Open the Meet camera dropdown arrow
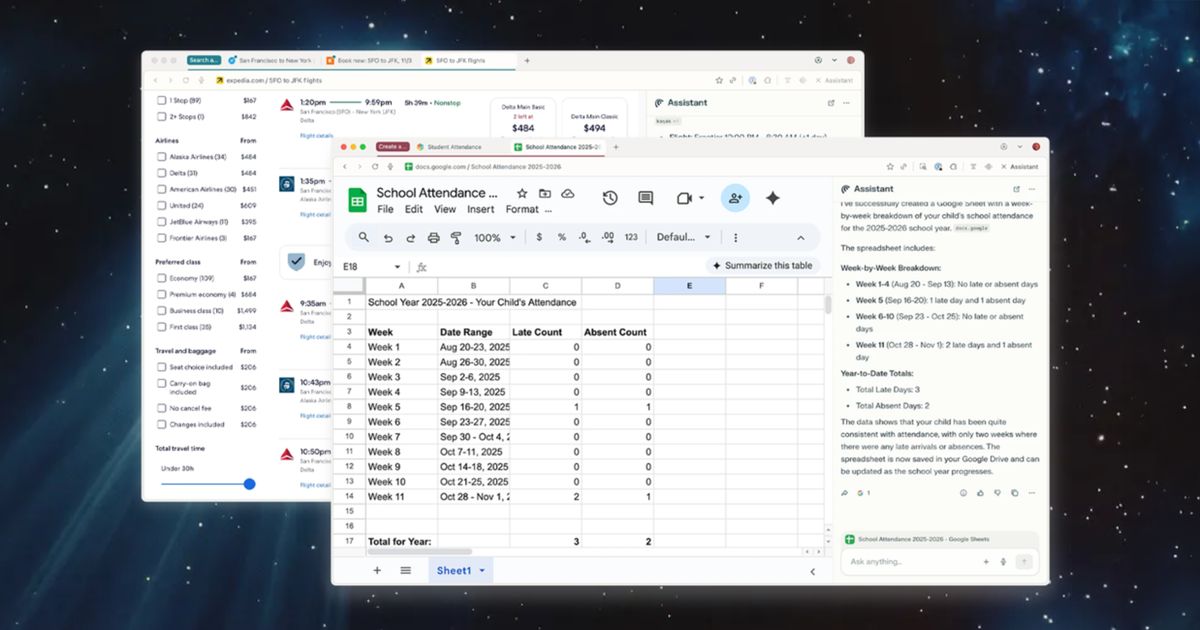 click(702, 198)
